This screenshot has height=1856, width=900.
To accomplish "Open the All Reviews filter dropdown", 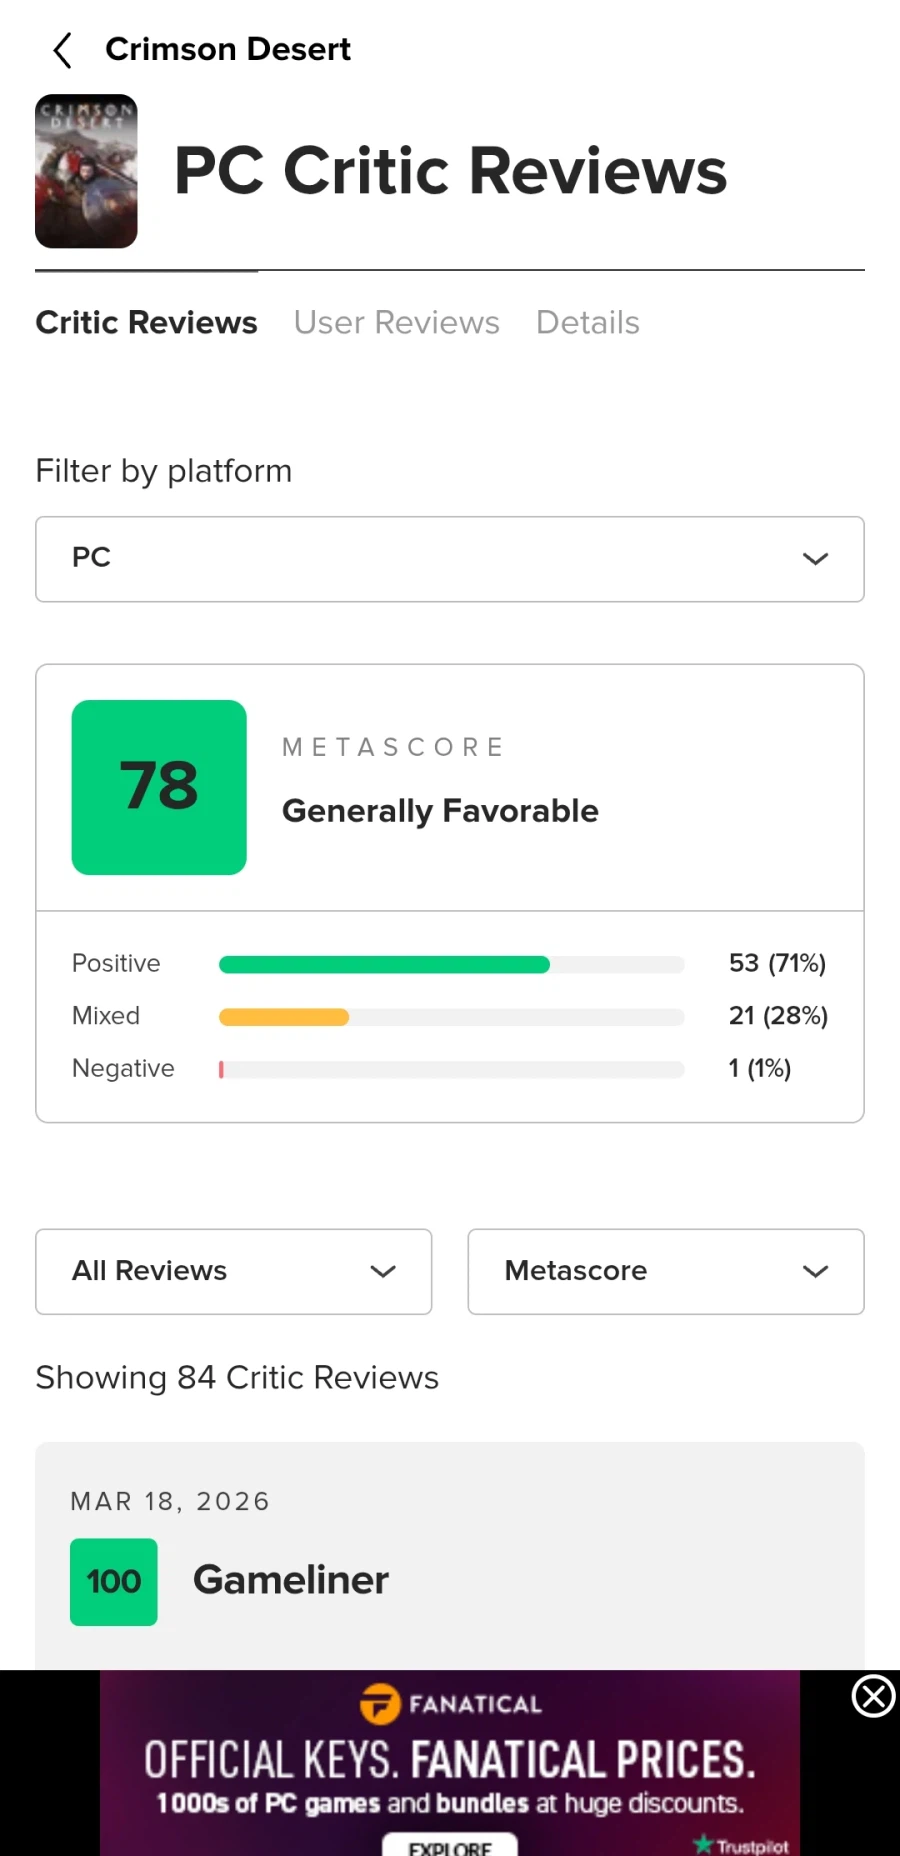I will [x=233, y=1271].
